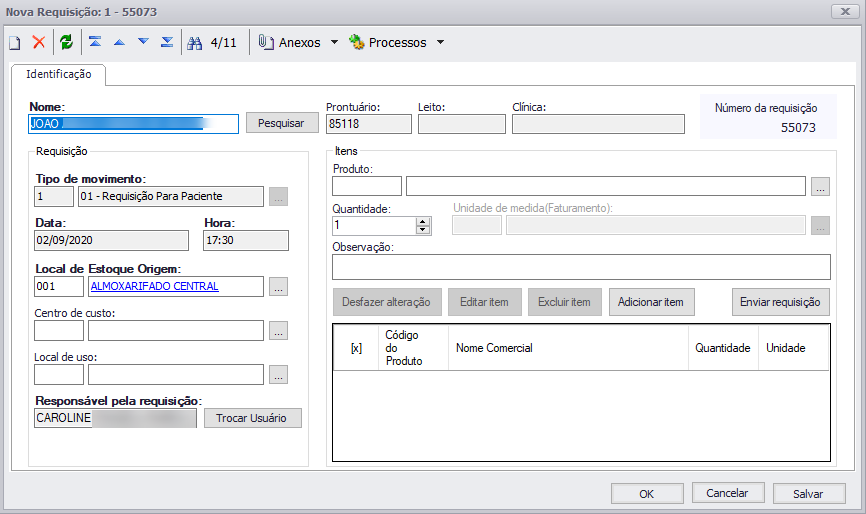
Task: Select the Identificação tab
Action: point(59,75)
